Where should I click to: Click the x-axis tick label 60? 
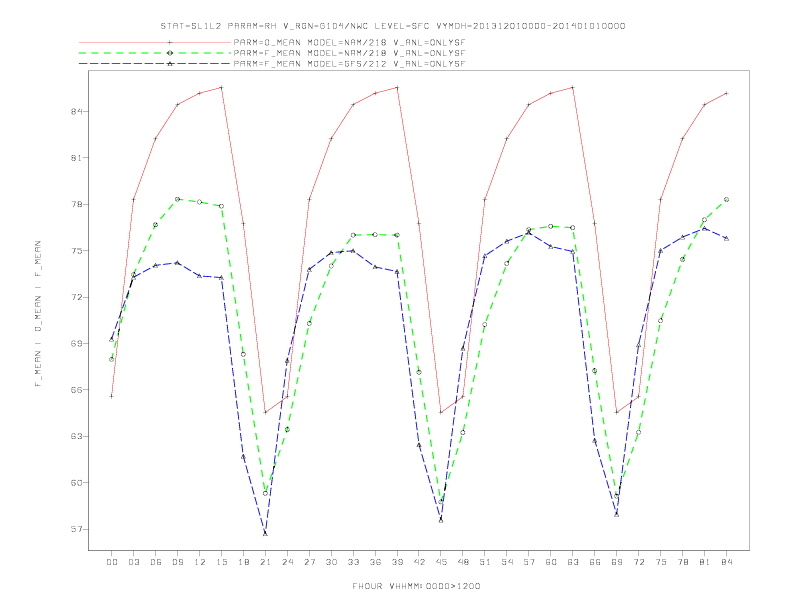click(x=551, y=562)
